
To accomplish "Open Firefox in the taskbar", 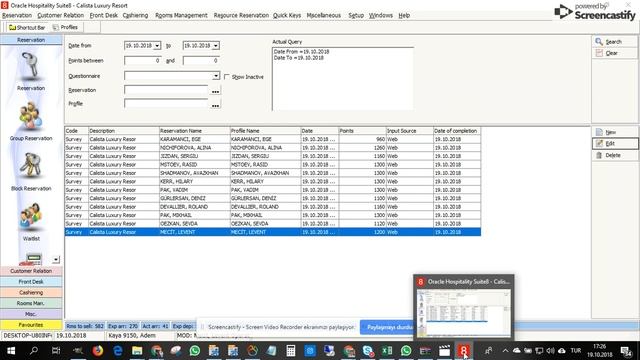I will [x=98, y=351].
